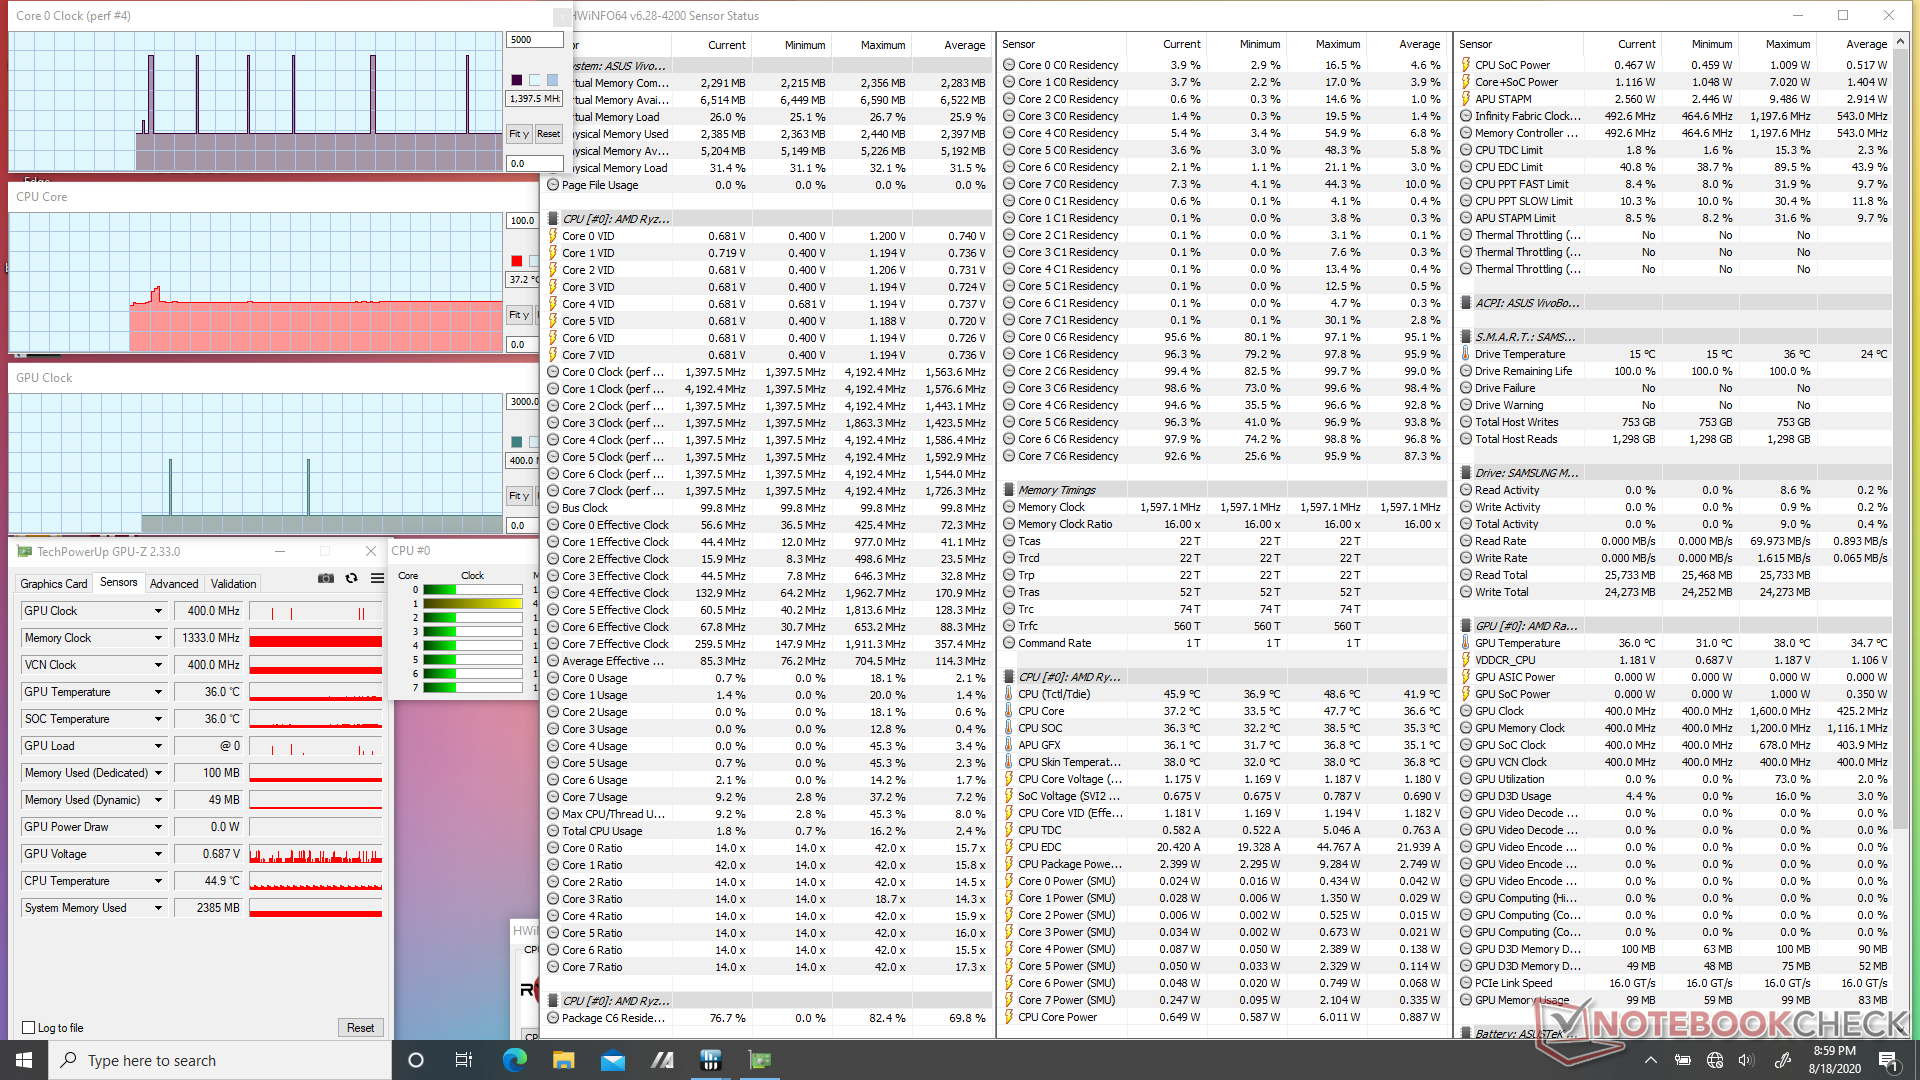Click the Core 0 Clock sensor clock icon
Screen dimensions: 1920x1080
(x=553, y=372)
